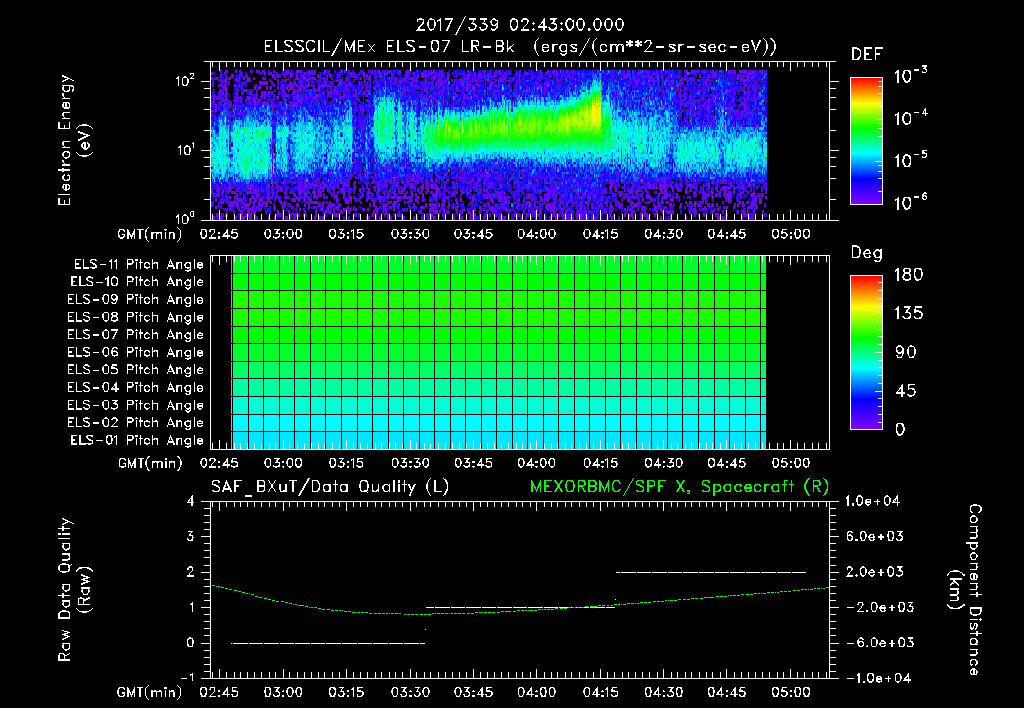Select the "ELS-09 Pitch Angle" row label
This screenshot has width=1024, height=708.
point(136,300)
